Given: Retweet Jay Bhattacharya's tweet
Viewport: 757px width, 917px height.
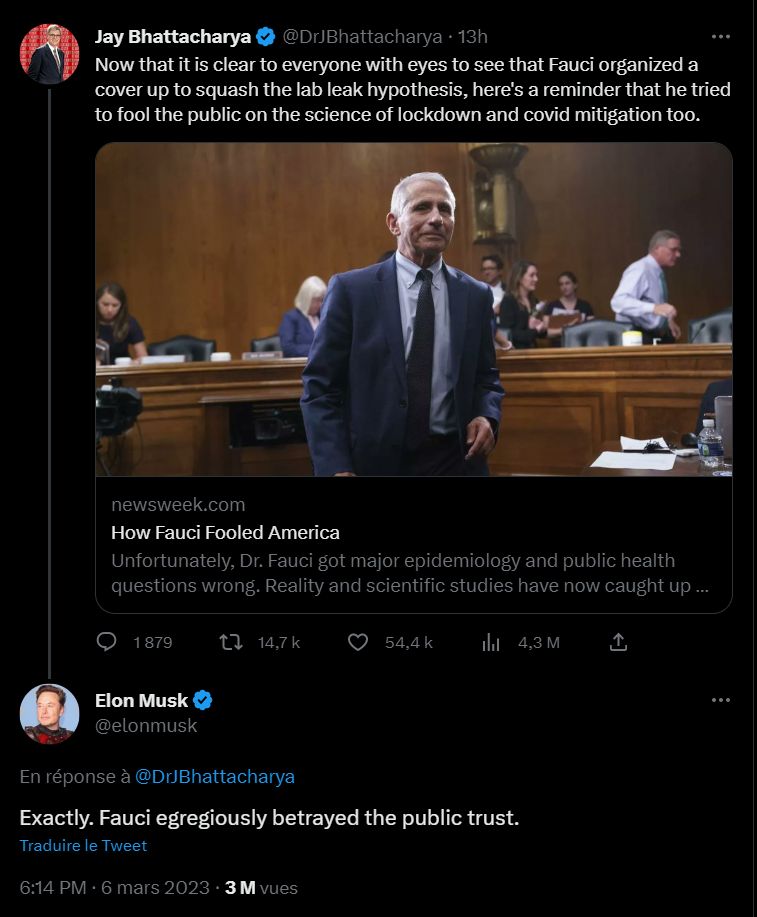Looking at the screenshot, I should click(x=231, y=642).
